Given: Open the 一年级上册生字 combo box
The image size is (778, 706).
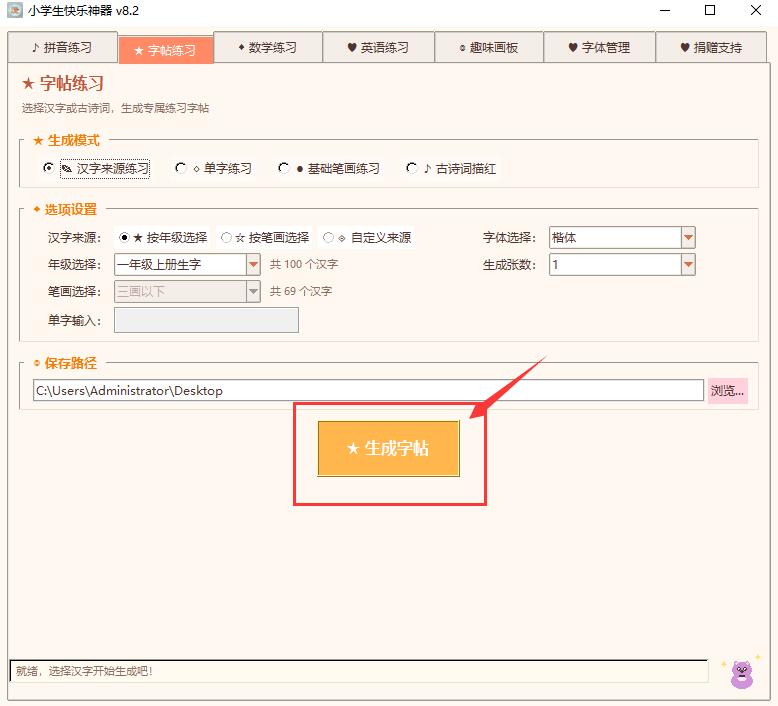Looking at the screenshot, I should click(187, 264).
